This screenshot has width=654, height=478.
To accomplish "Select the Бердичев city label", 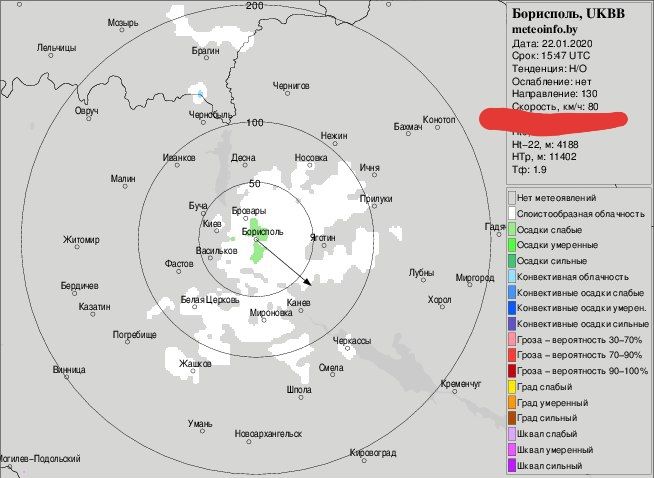I will [79, 286].
